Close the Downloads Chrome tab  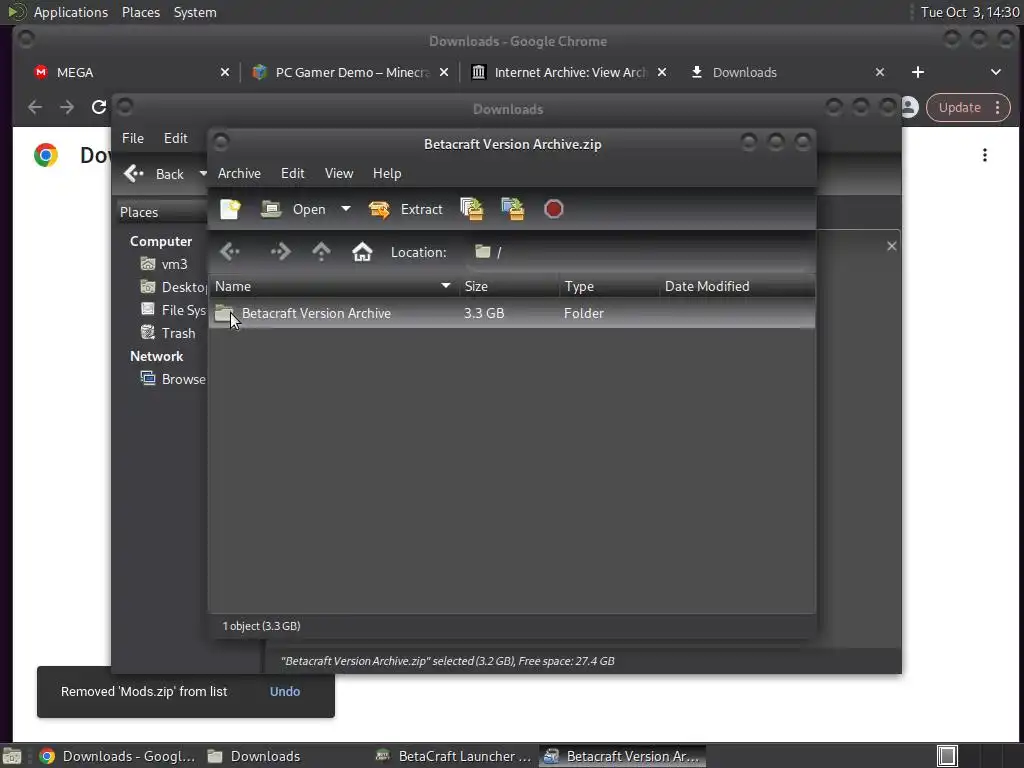(880, 72)
